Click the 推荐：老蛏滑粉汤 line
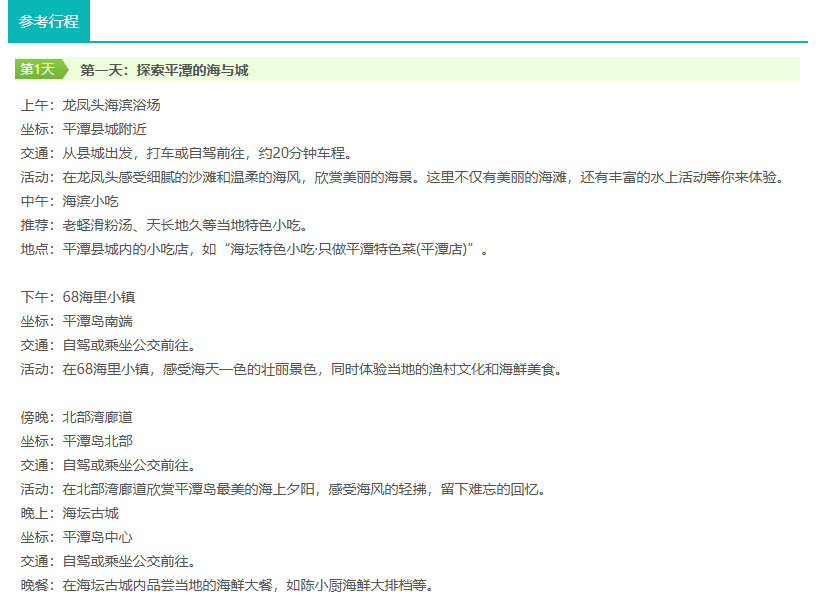Screen dimensions: 831x601 tap(164, 225)
